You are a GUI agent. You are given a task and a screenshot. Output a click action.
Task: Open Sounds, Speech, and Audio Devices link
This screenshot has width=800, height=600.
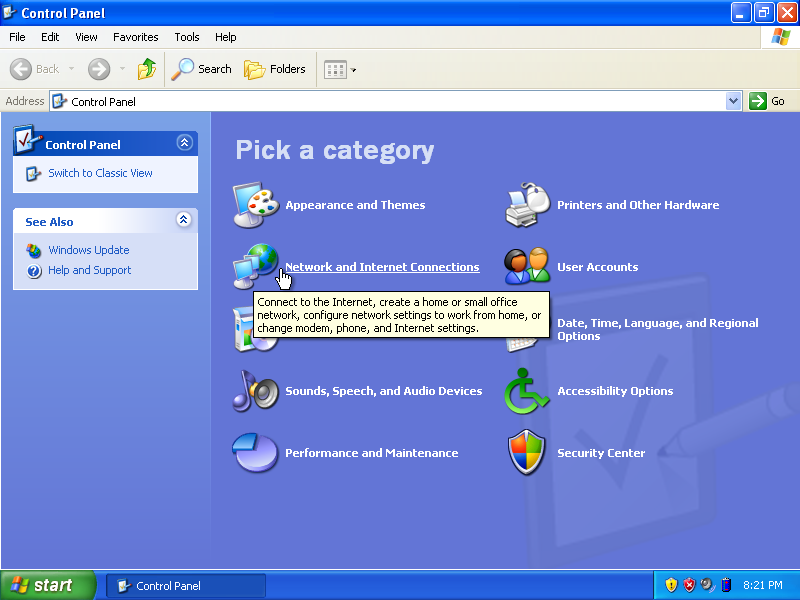click(384, 391)
